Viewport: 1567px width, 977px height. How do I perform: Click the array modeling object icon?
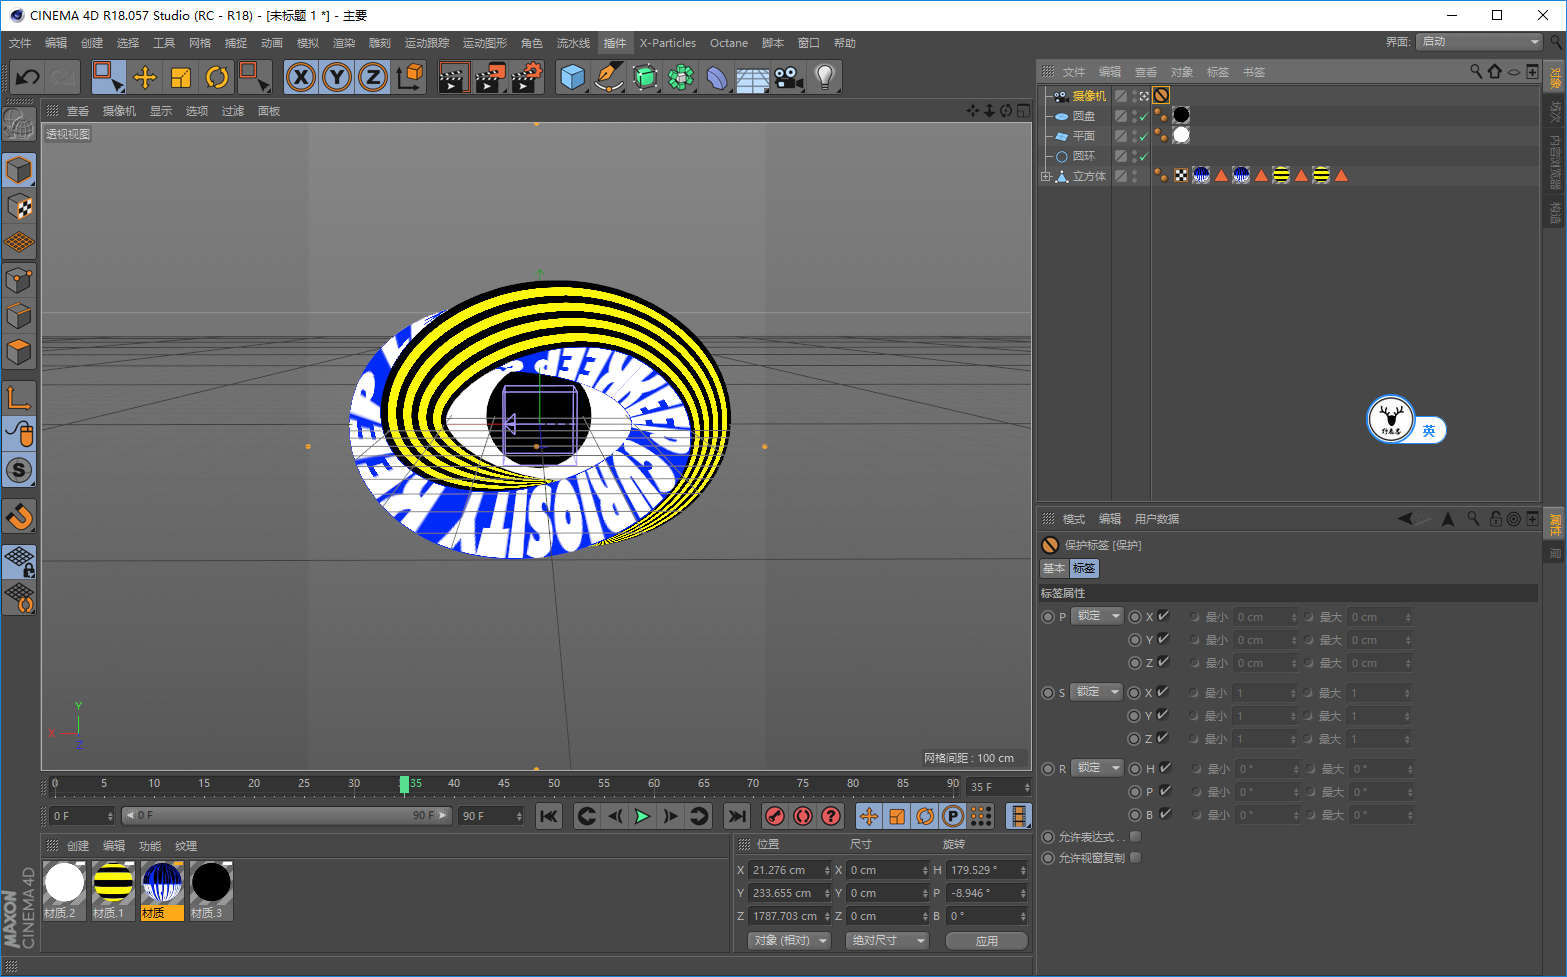pyautogui.click(x=681, y=77)
